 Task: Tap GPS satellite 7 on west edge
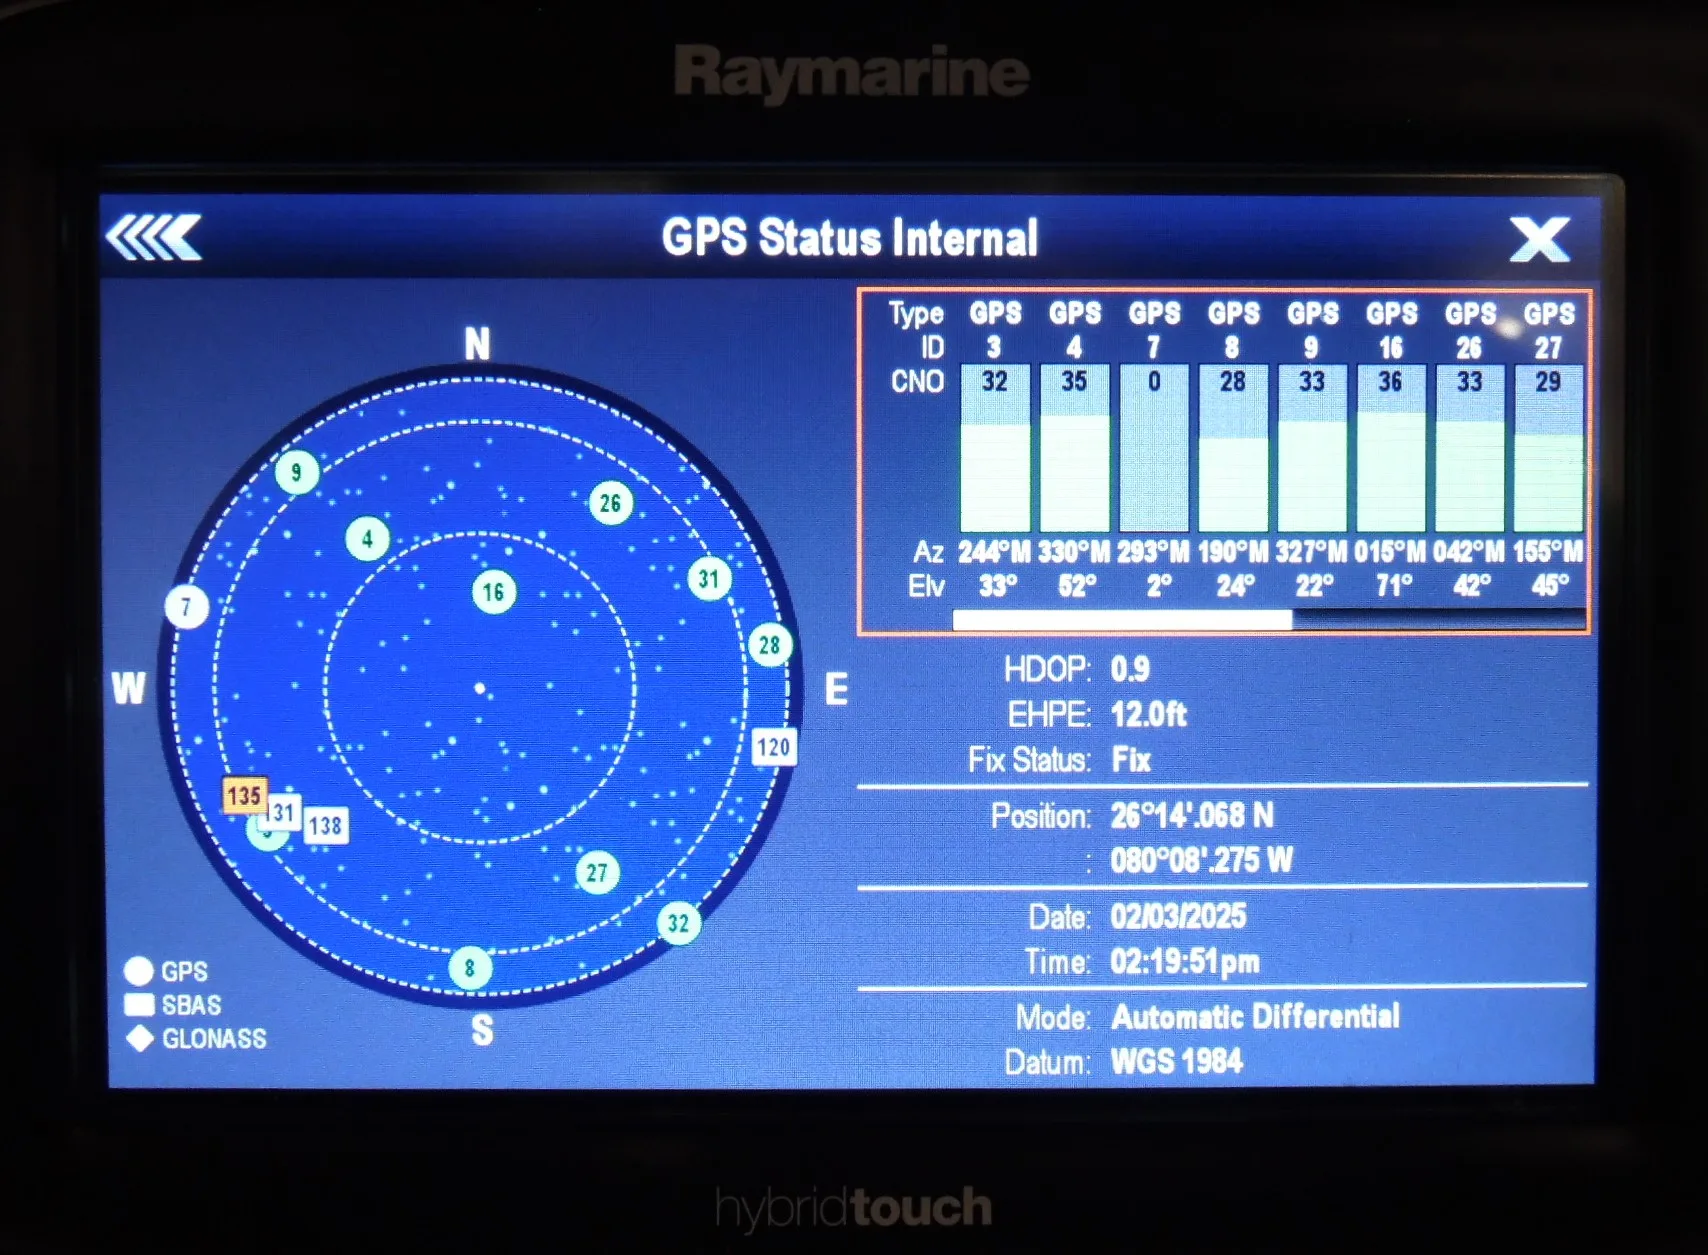click(186, 607)
